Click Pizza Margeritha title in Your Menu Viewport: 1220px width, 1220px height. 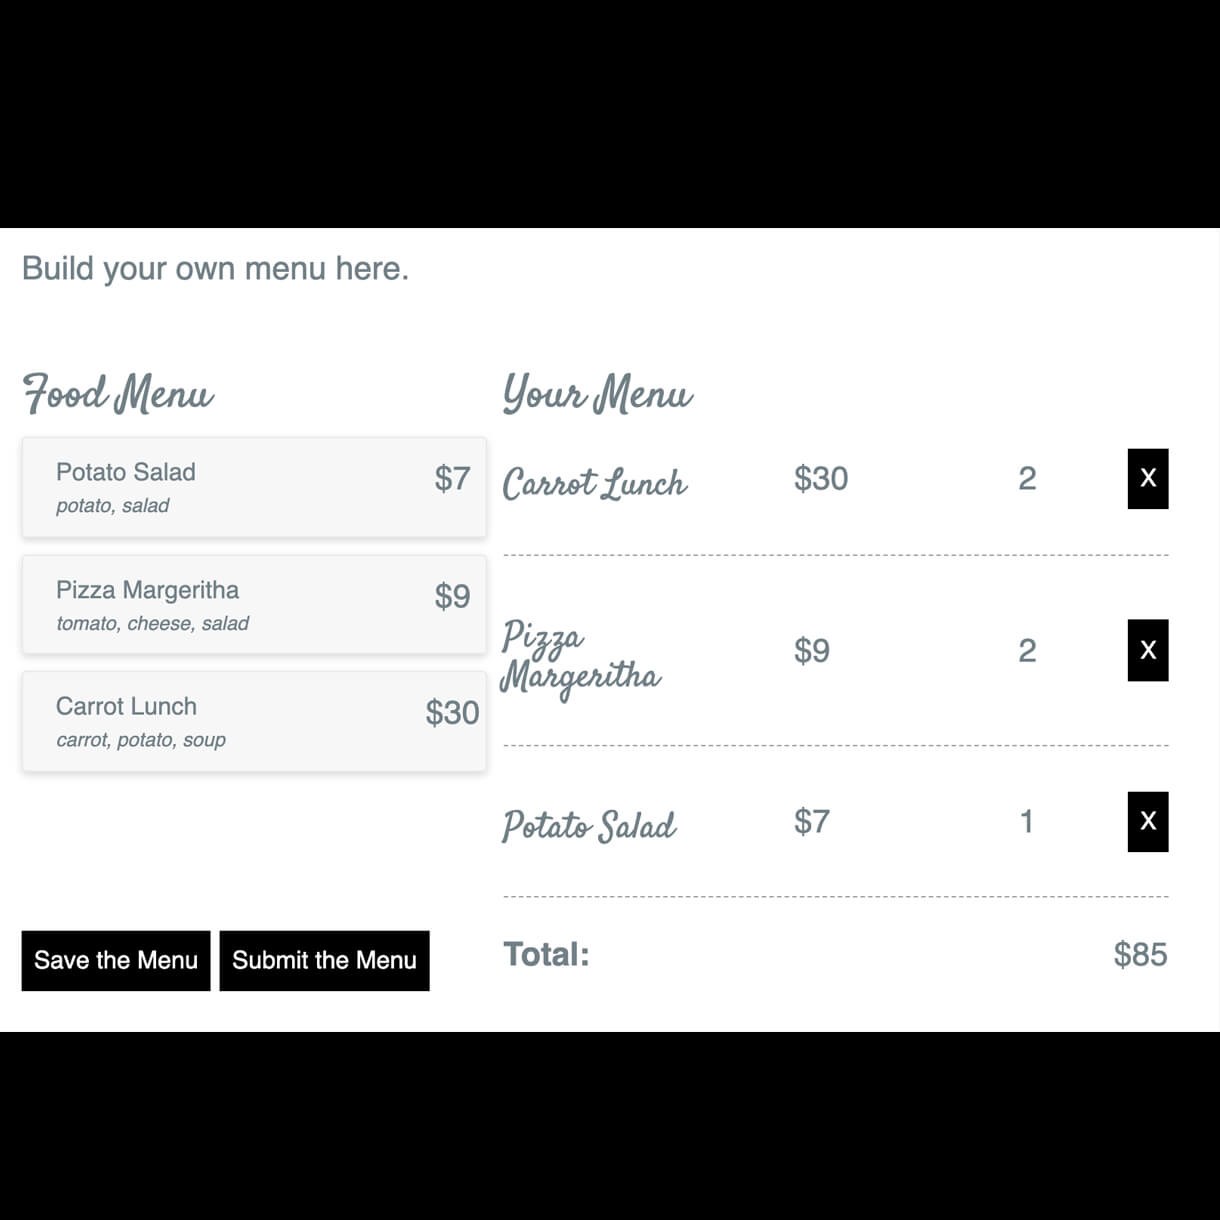click(581, 658)
